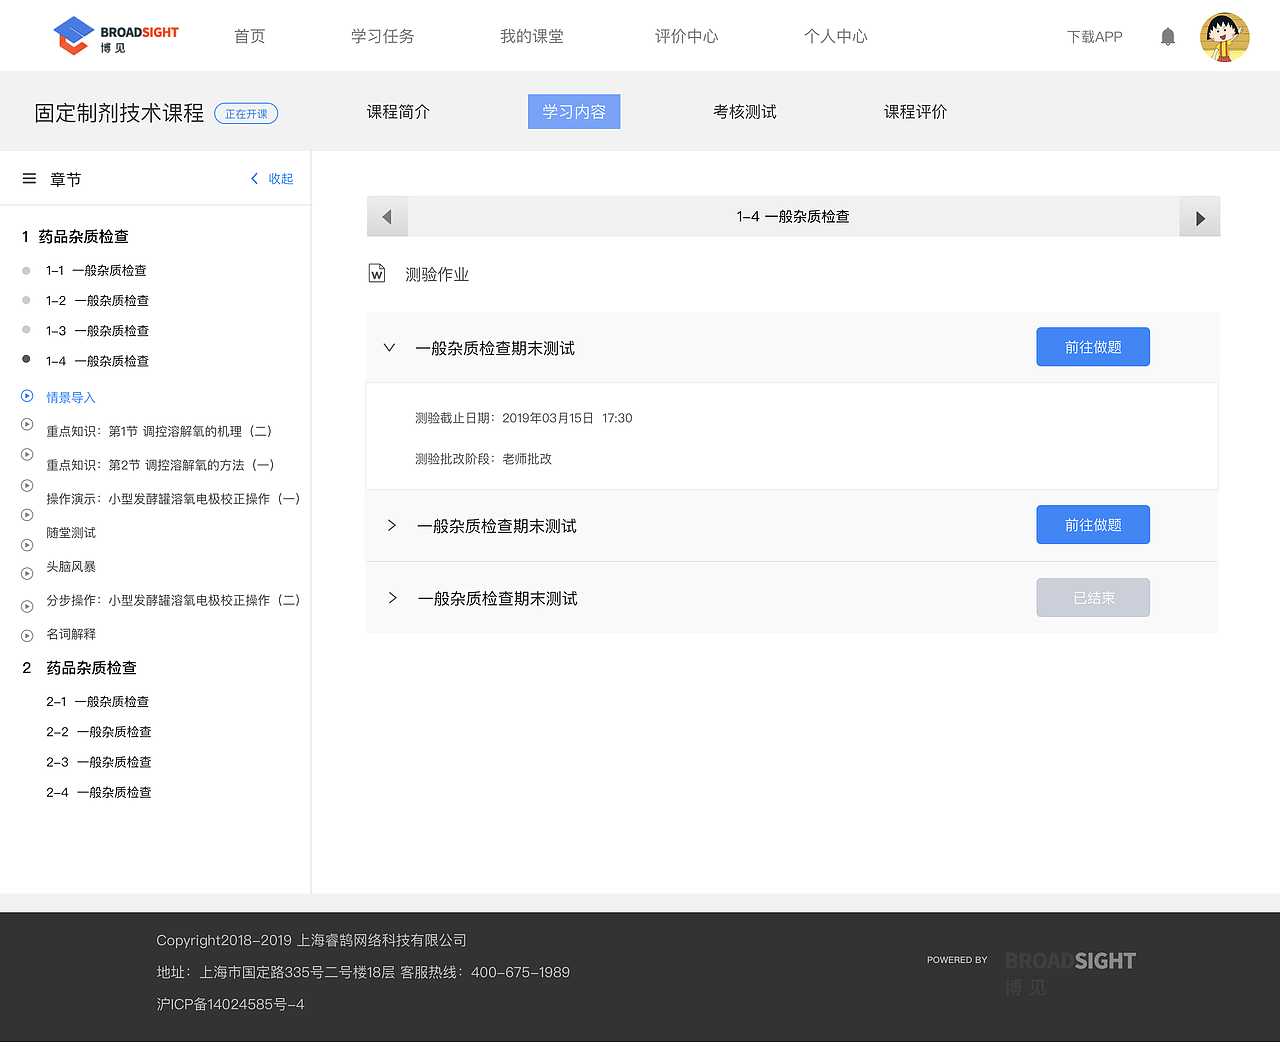This screenshot has height=1043, width=1280.
Task: Click the BROADSIGHT logo
Action: [114, 34]
